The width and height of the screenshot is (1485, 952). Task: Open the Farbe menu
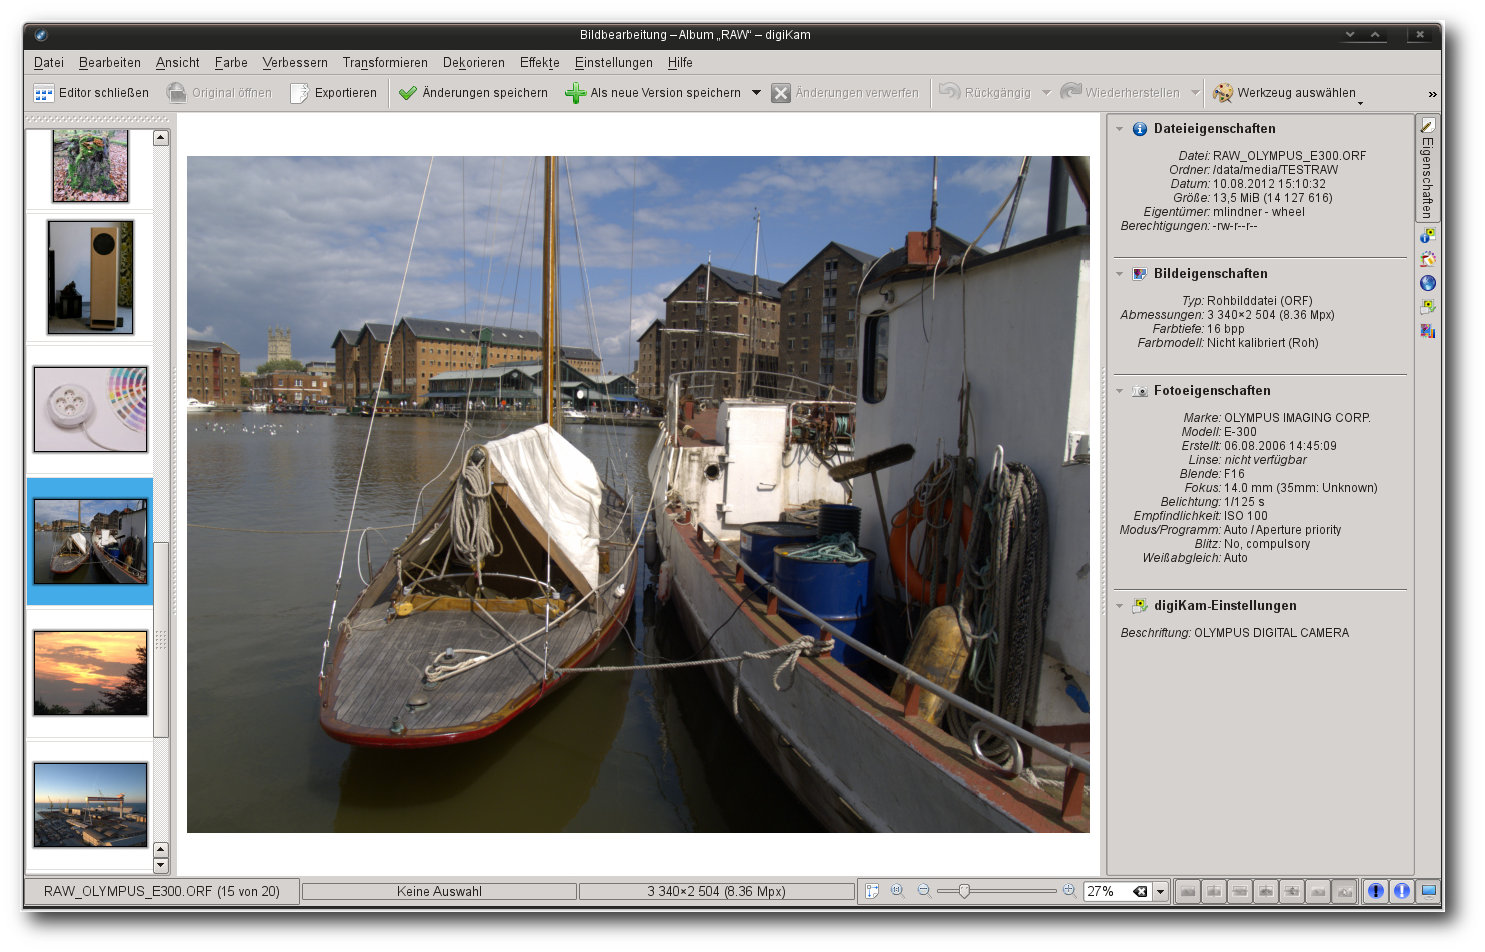click(231, 62)
